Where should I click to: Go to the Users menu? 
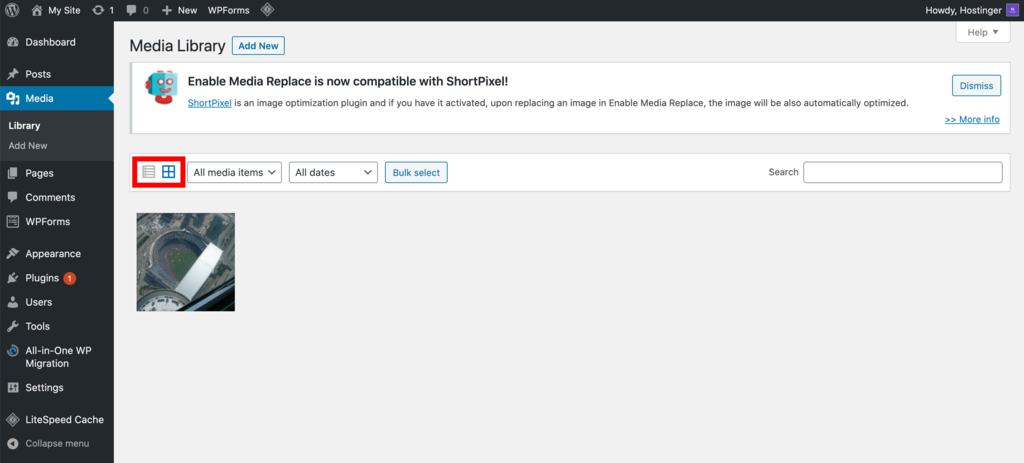point(39,302)
